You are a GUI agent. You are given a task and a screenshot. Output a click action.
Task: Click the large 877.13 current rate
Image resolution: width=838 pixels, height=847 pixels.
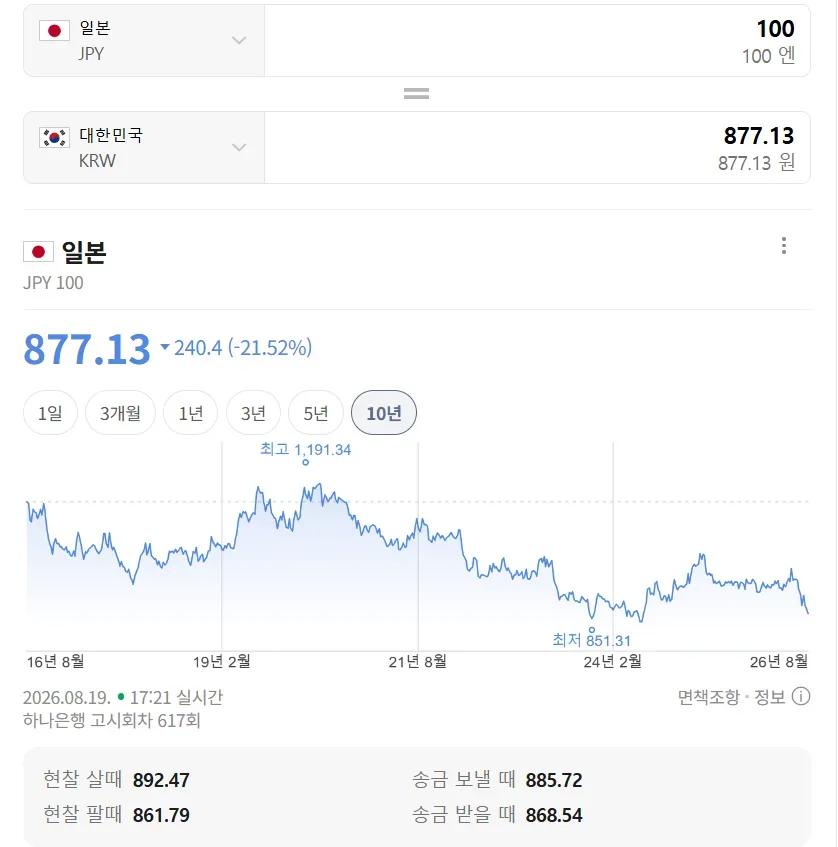tap(87, 349)
